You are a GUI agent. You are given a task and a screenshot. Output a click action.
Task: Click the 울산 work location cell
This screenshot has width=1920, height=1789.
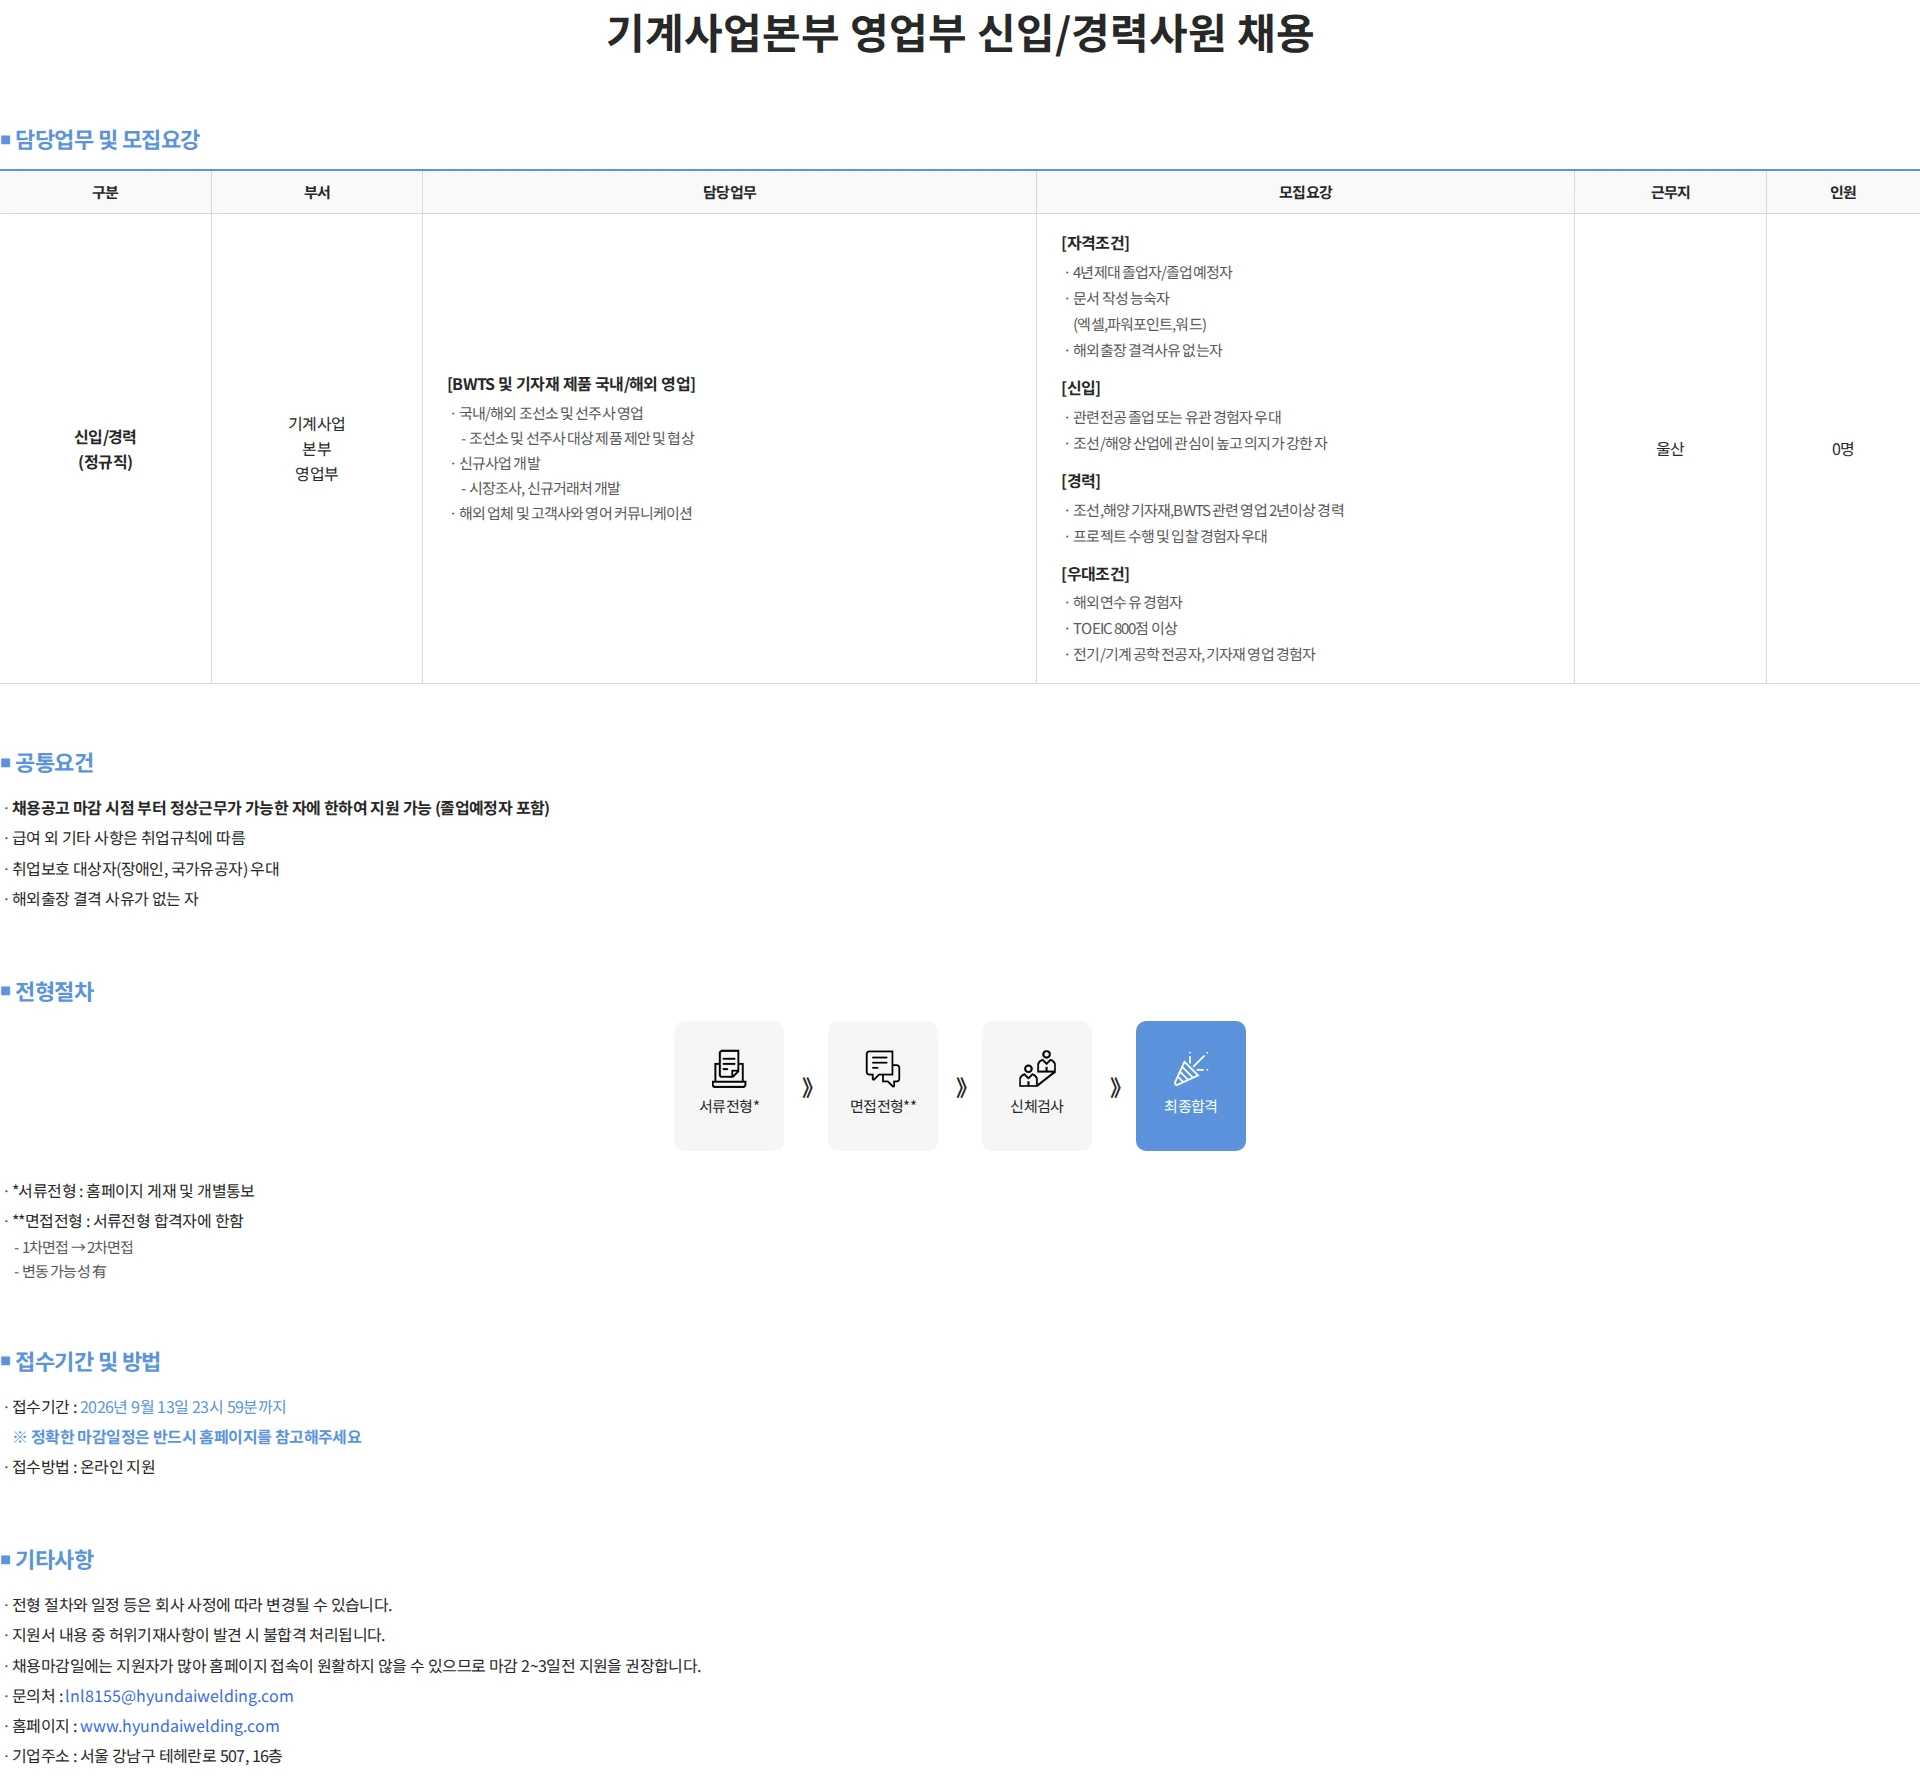click(x=1670, y=449)
